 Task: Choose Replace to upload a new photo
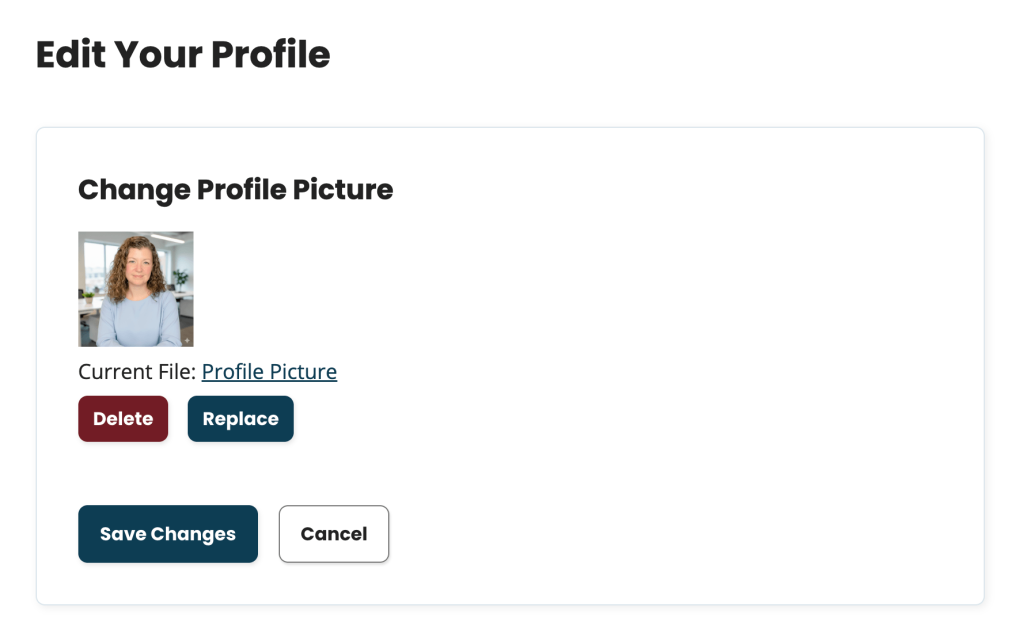click(240, 418)
